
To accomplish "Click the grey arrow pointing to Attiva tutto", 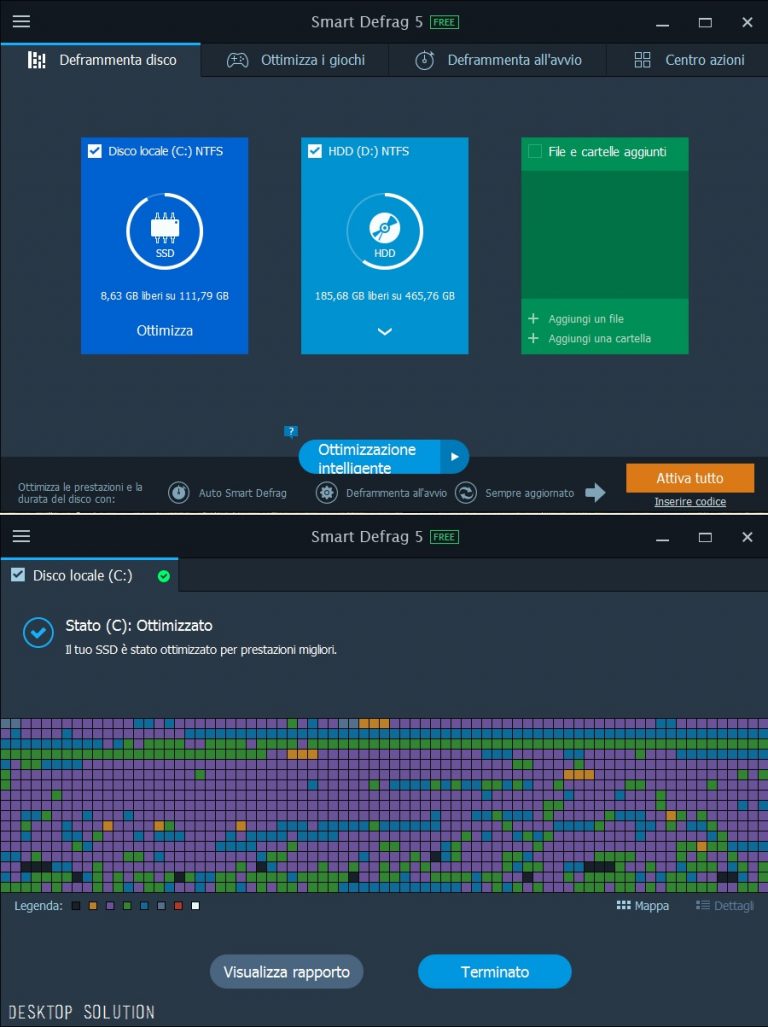I will click(595, 493).
